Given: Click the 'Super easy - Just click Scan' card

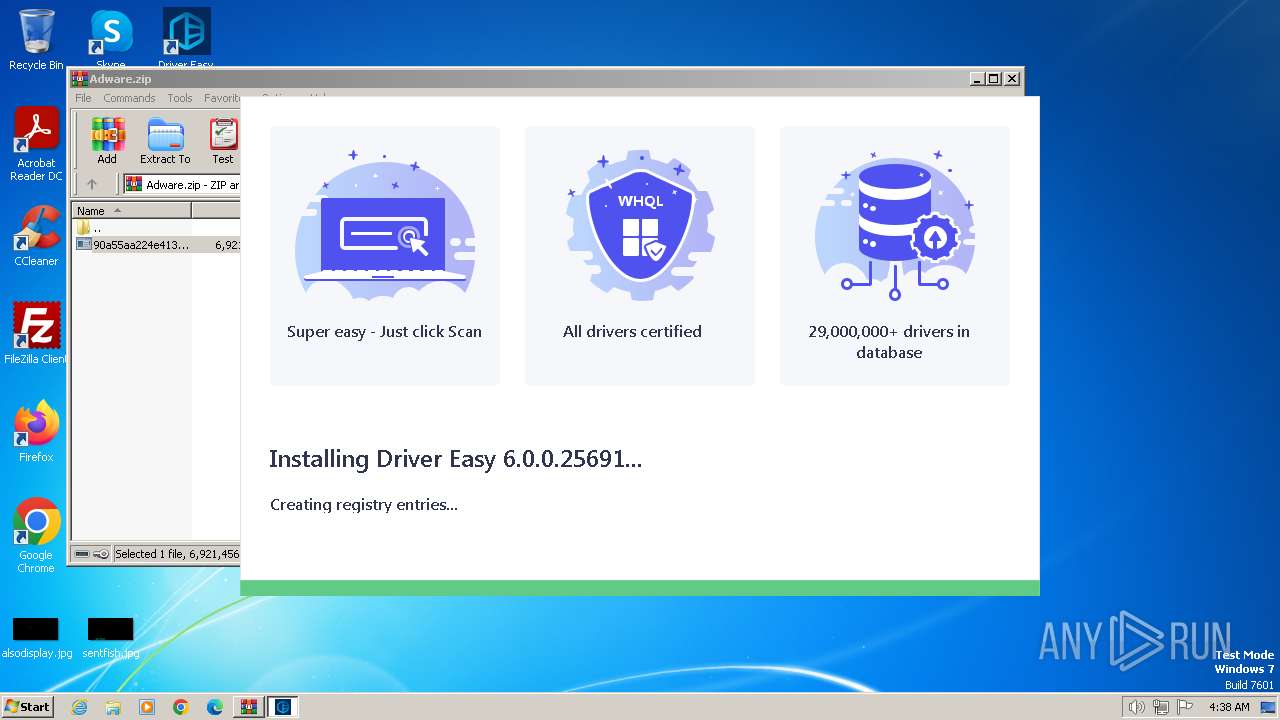Looking at the screenshot, I should coord(385,256).
